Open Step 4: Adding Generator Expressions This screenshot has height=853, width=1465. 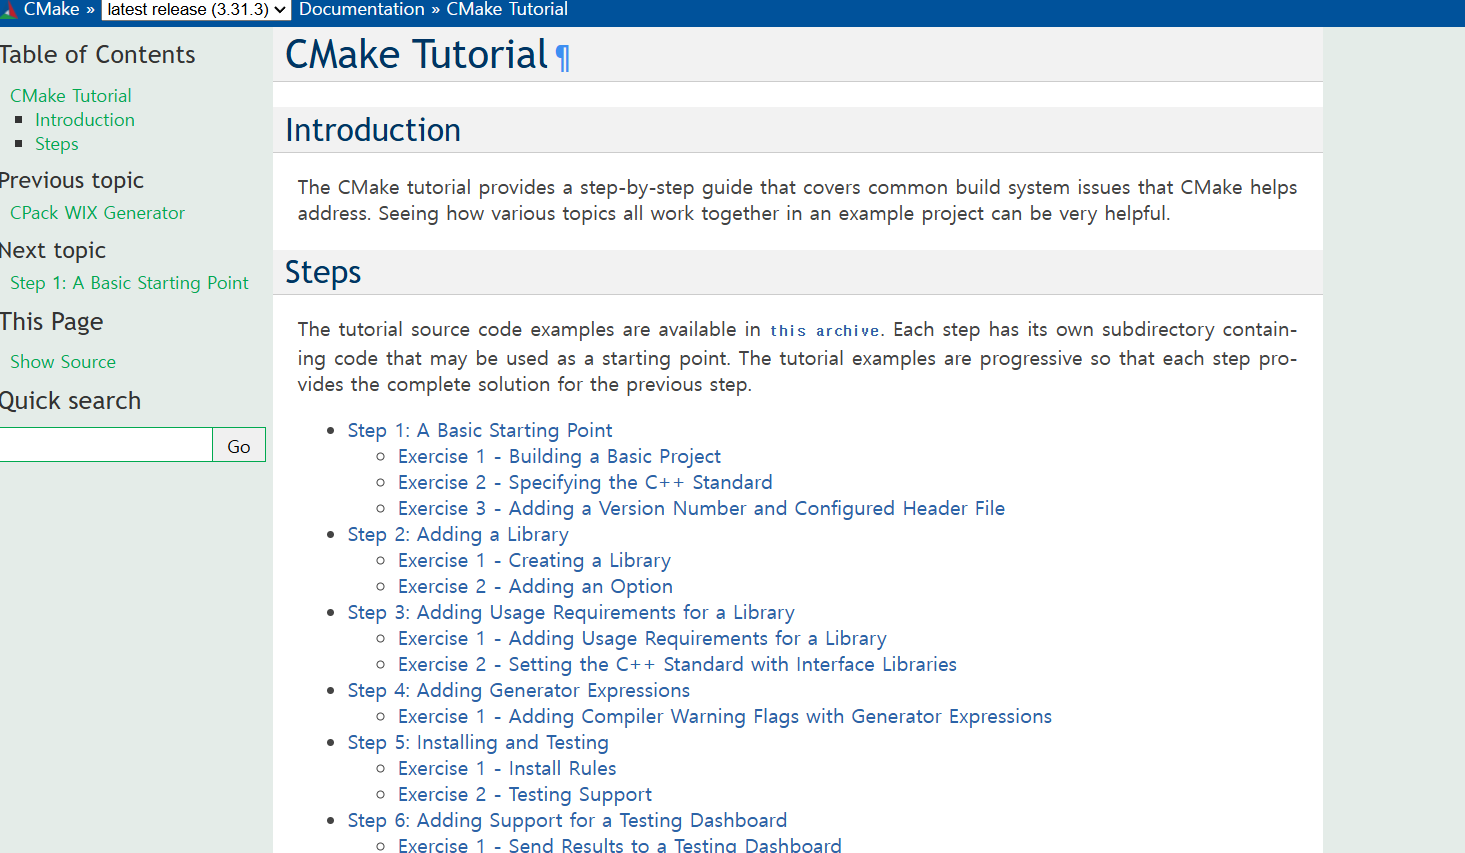[x=519, y=691]
